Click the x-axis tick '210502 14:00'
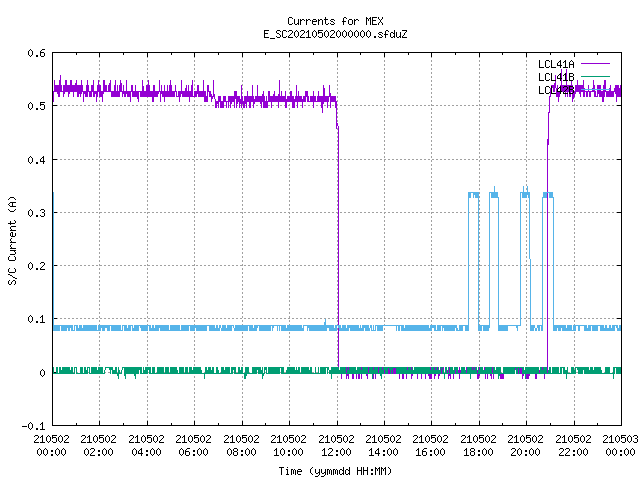The height and width of the screenshot is (480, 640). point(383,445)
